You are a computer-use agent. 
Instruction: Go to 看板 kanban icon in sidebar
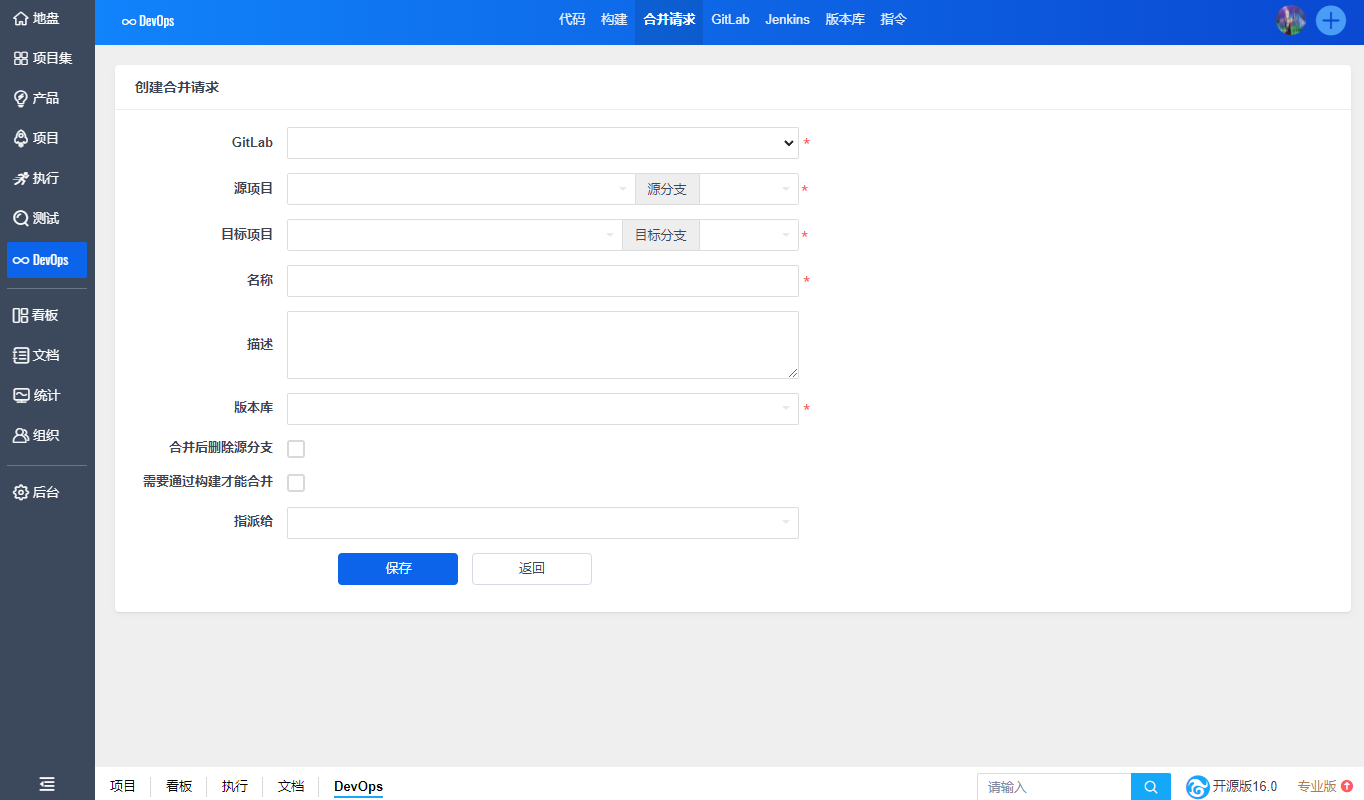(20, 315)
